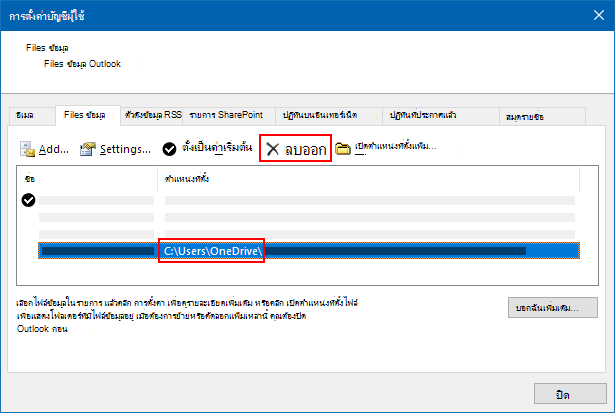The width and height of the screenshot is (615, 413).
Task: Open Settings for the selected data file
Action: (x=115, y=149)
